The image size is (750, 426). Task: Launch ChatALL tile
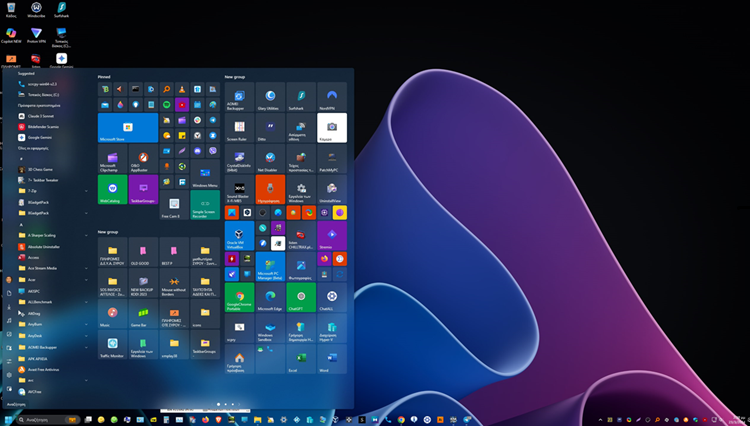click(332, 297)
